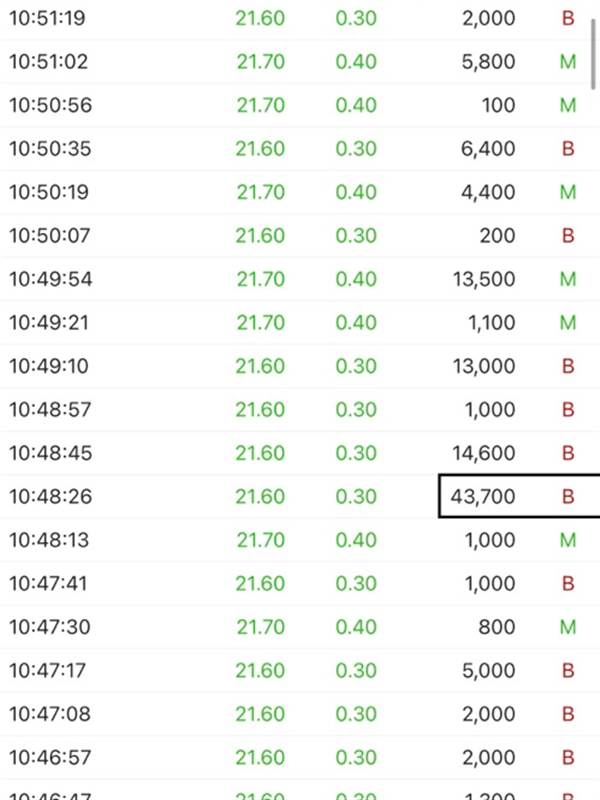Select the 800 volume trade at 10:47:30
The height and width of the screenshot is (800, 600).
tap(496, 627)
